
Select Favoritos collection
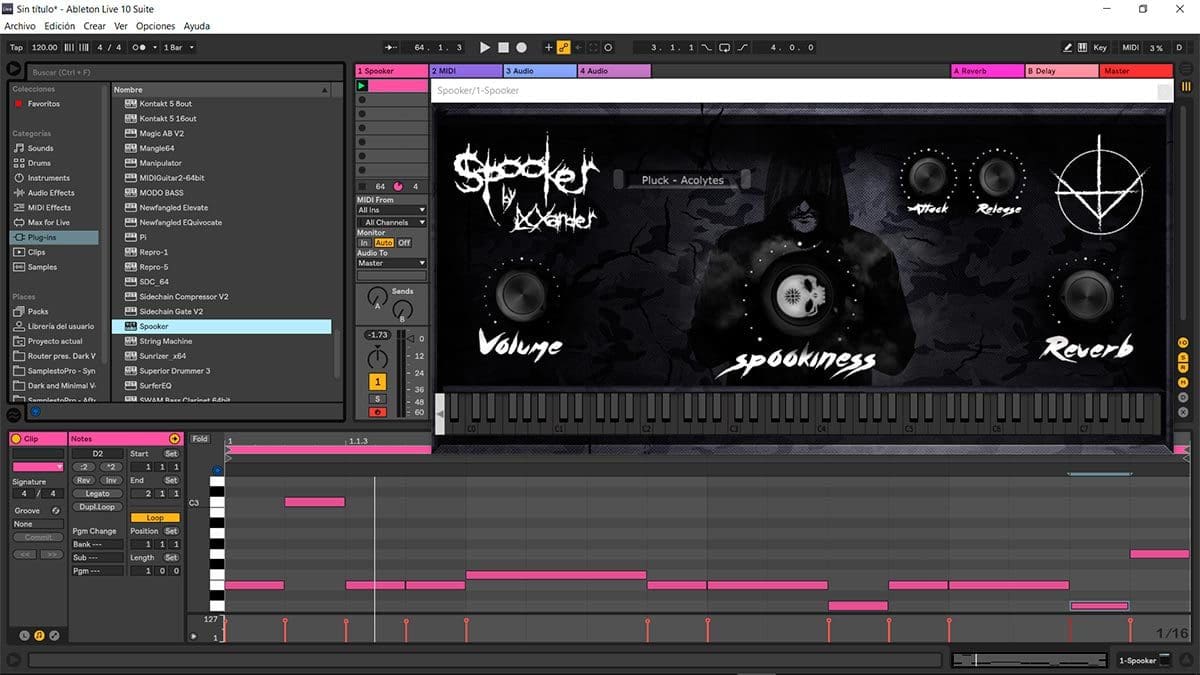43,104
